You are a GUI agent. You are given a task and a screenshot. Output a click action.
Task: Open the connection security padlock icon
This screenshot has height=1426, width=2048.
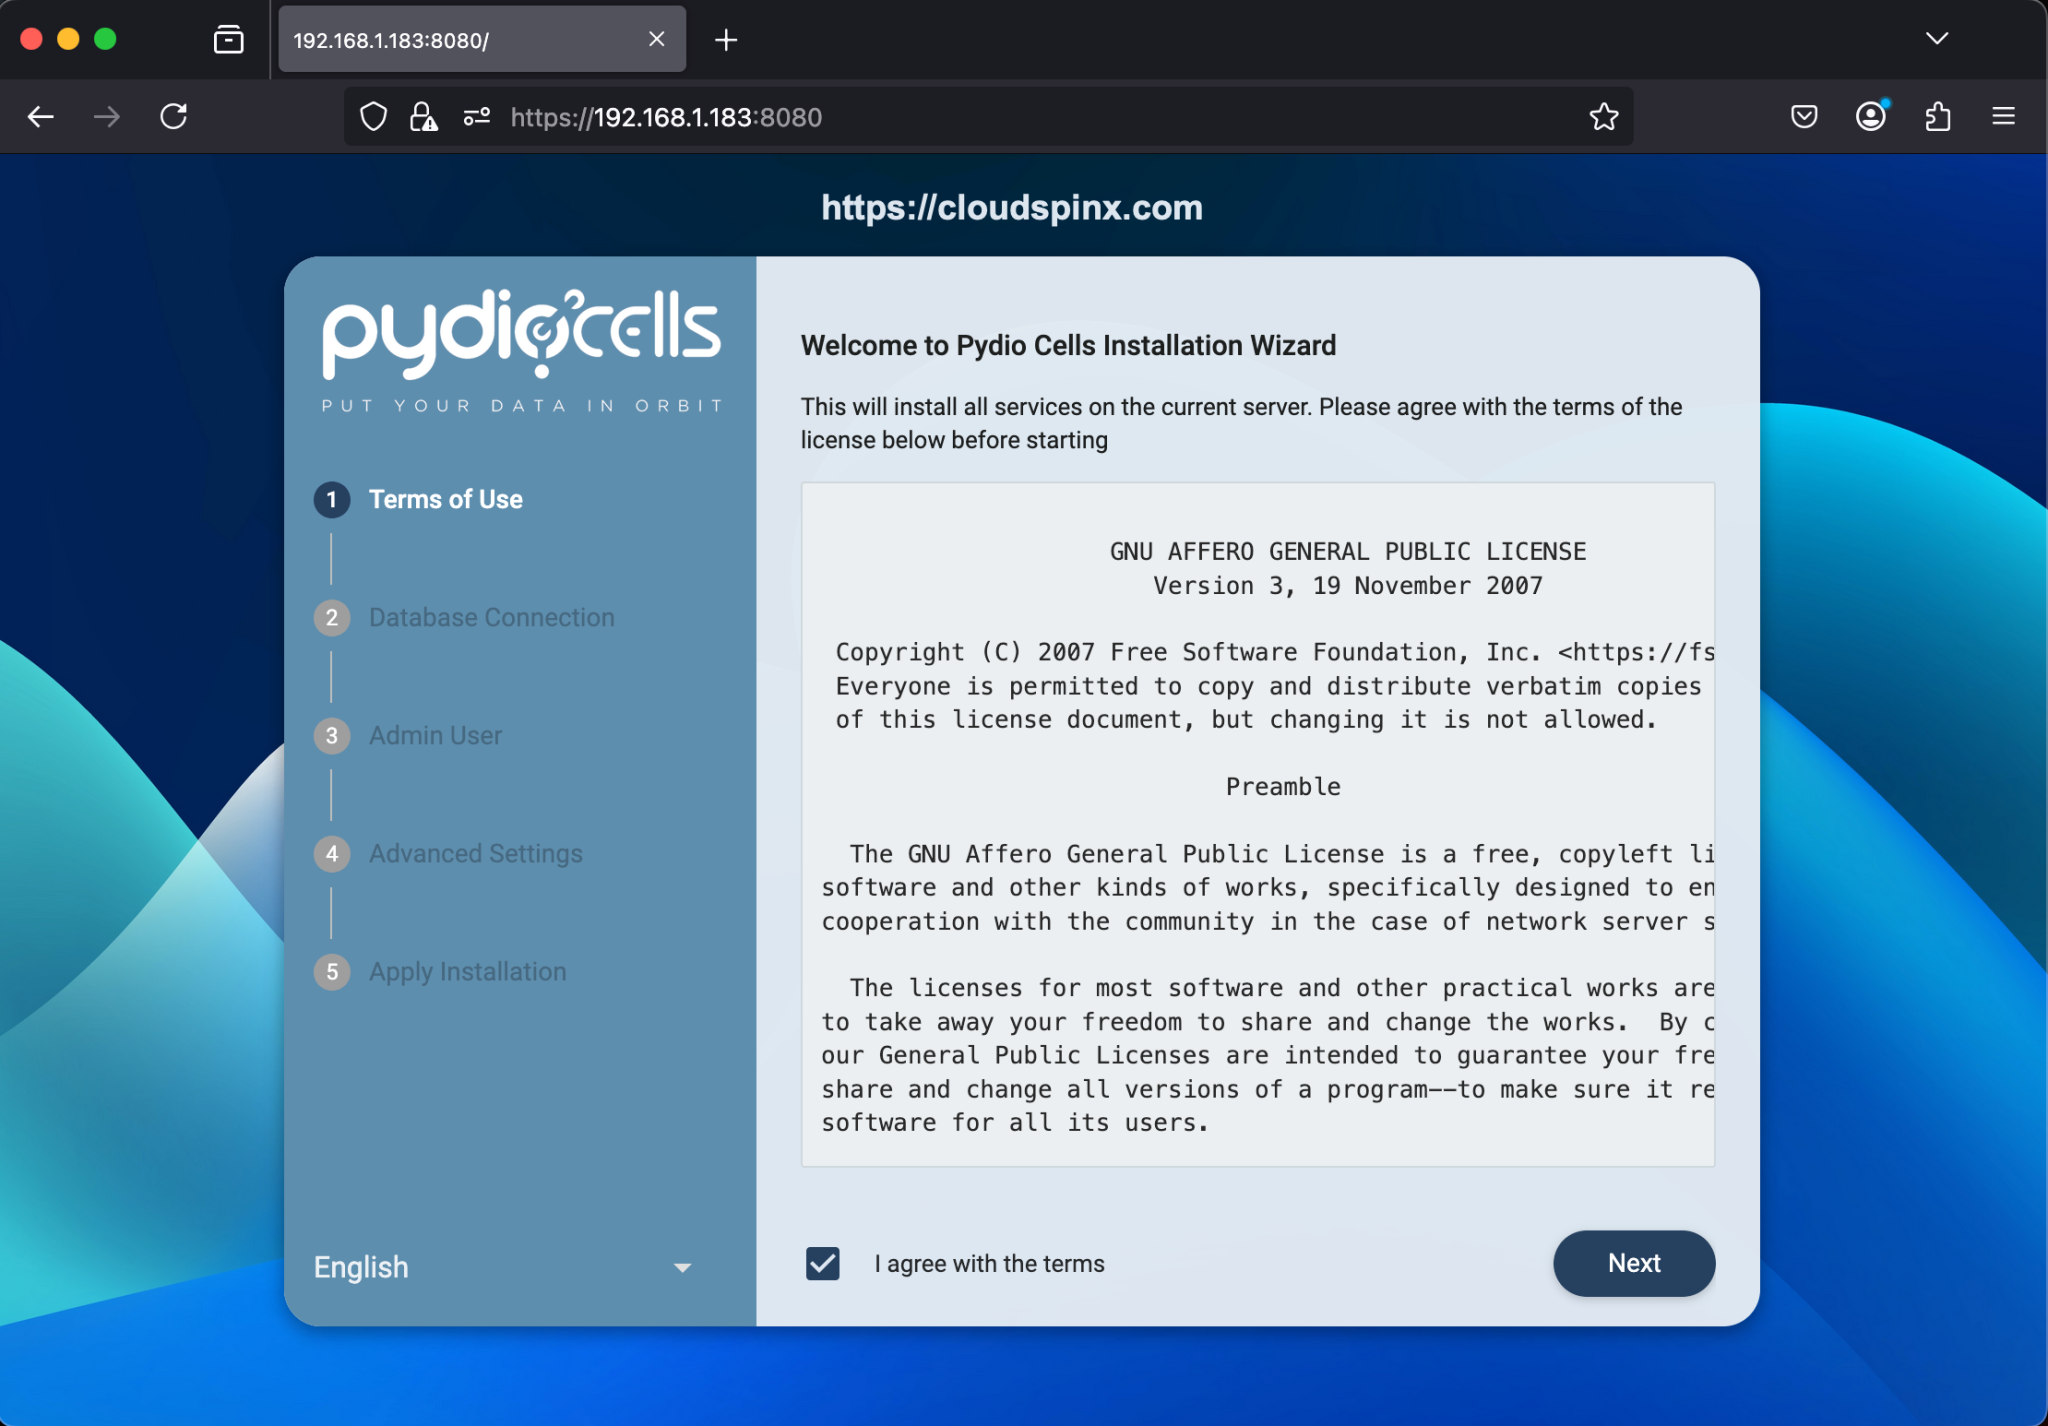click(421, 116)
